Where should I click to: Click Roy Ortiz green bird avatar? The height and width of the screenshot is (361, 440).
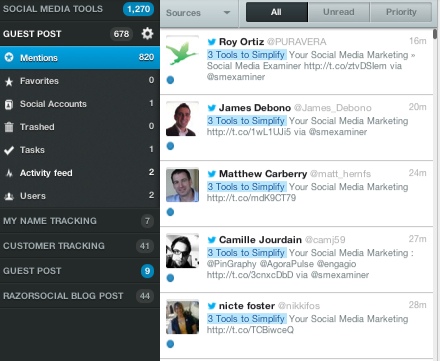click(x=182, y=53)
